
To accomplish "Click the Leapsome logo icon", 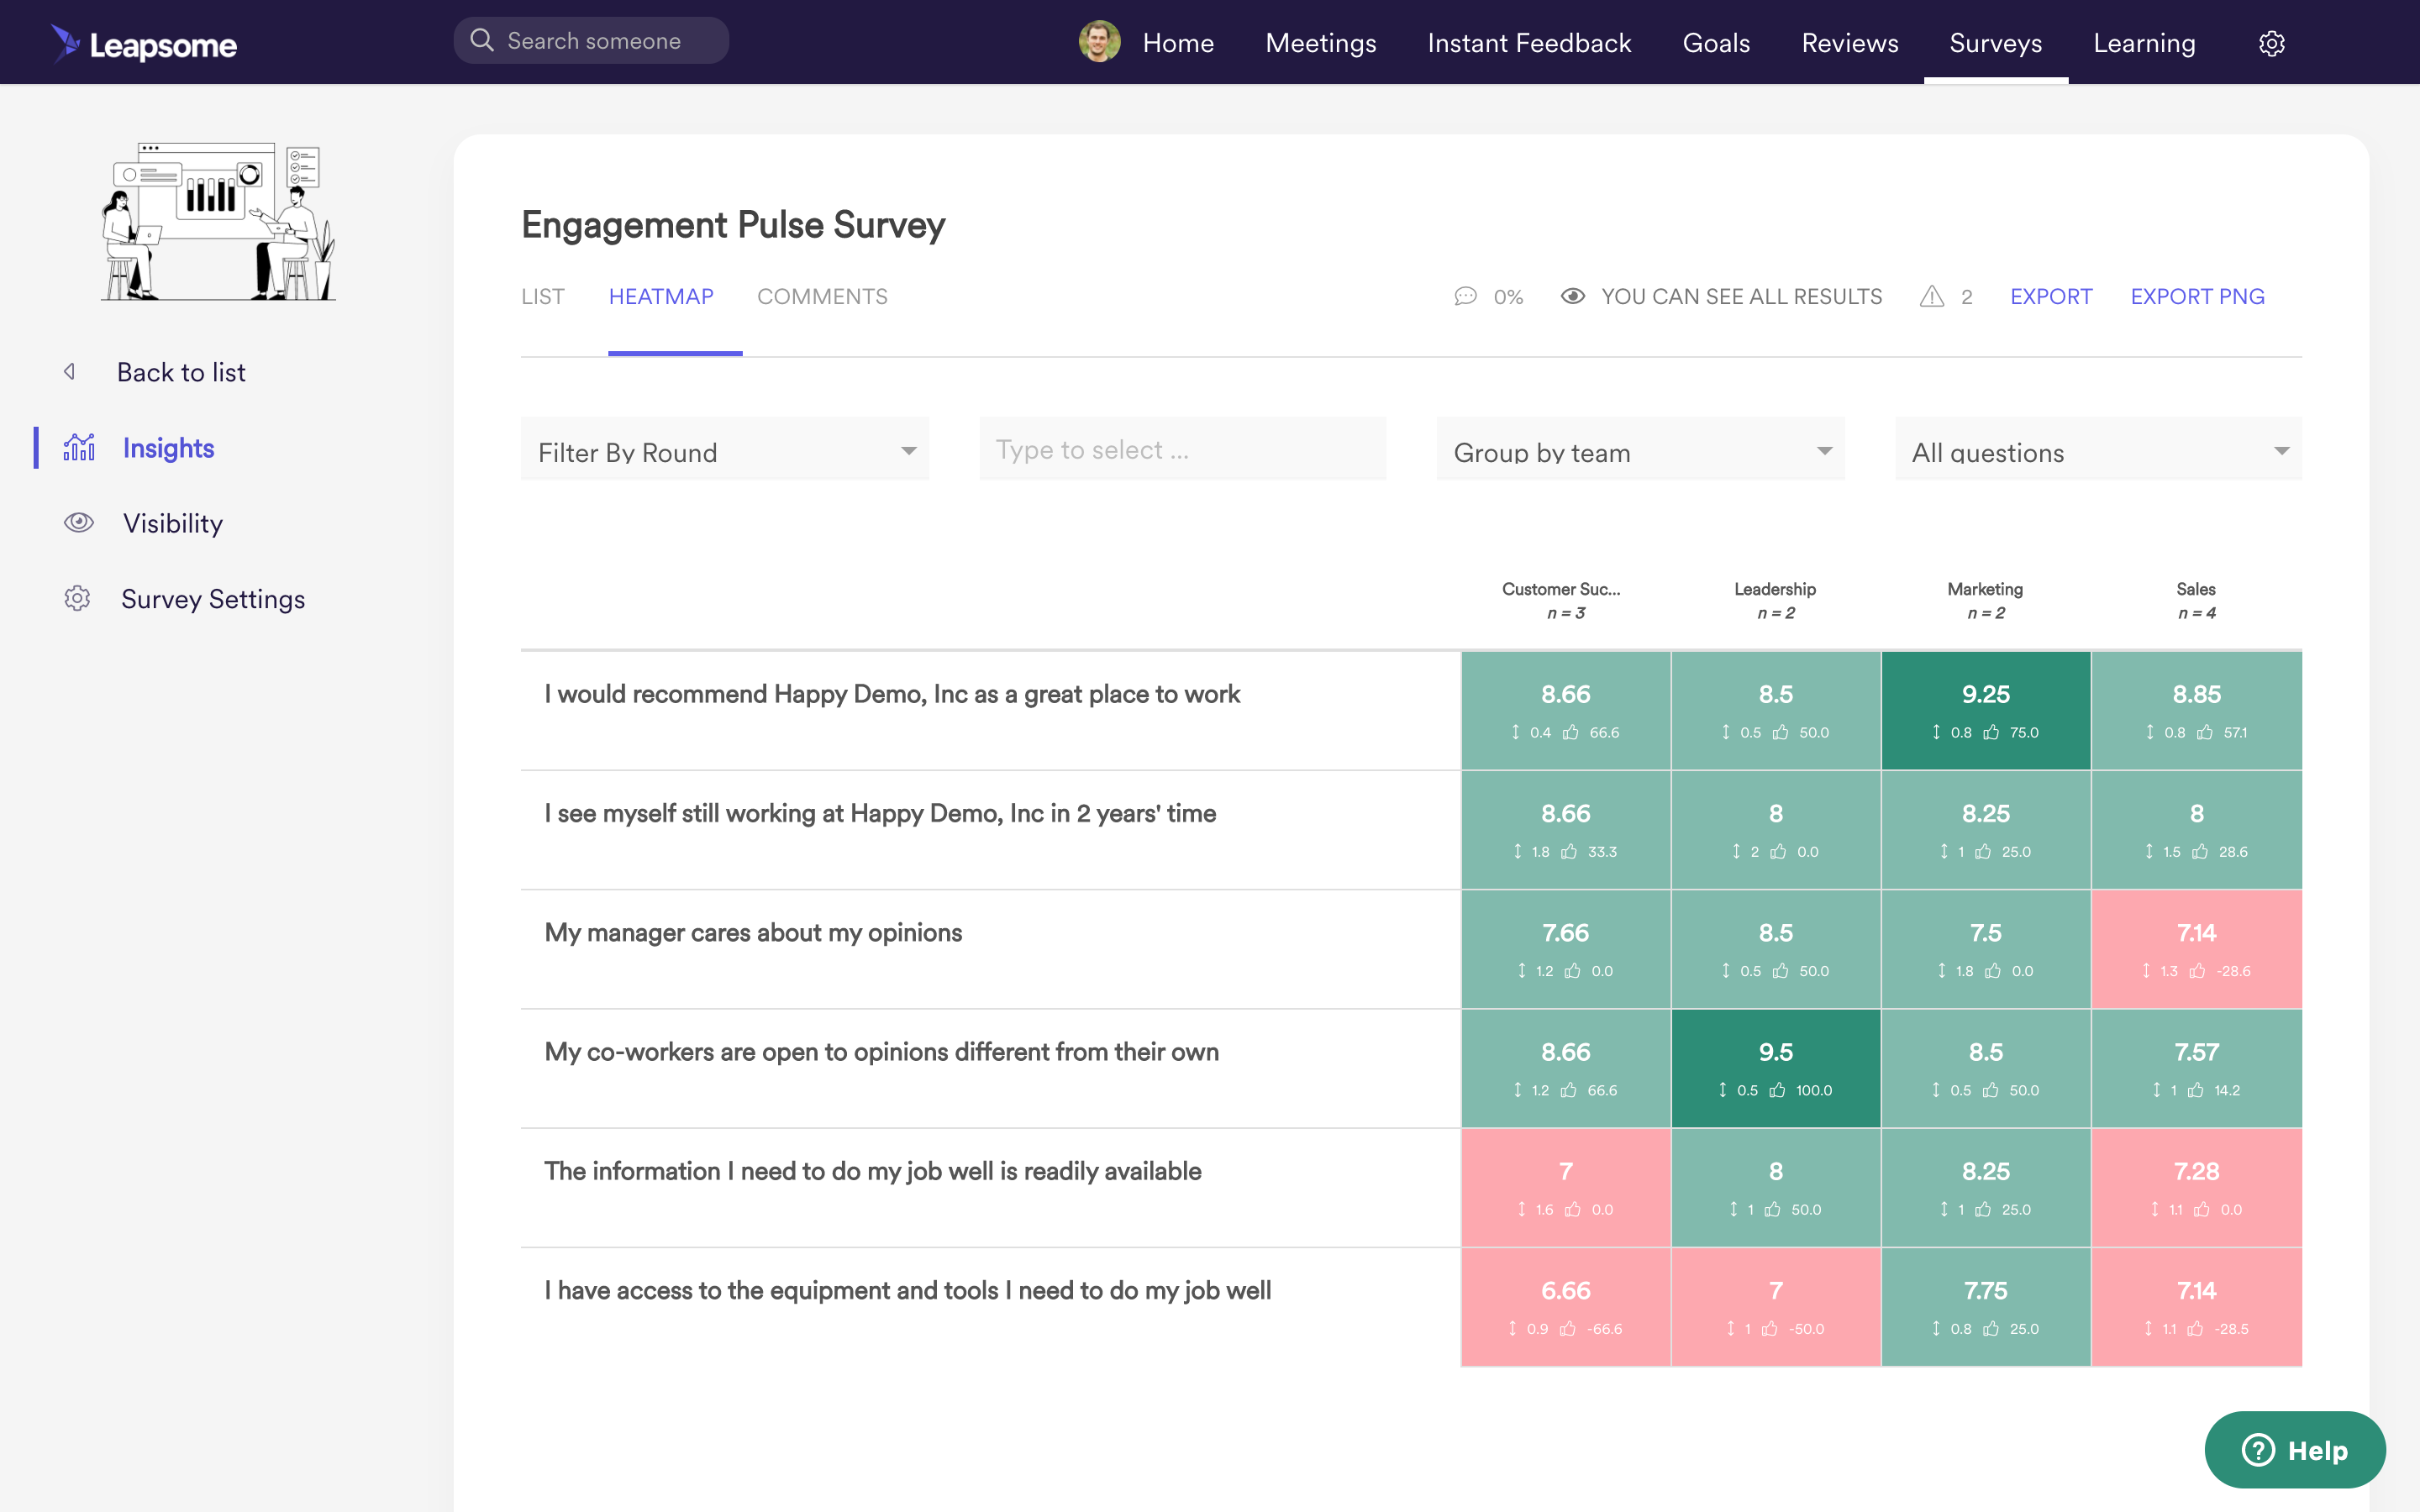I will pos(66,43).
